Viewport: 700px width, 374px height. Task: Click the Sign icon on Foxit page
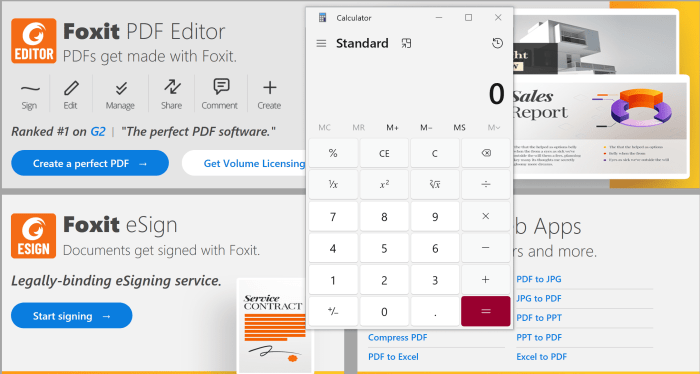click(x=29, y=89)
